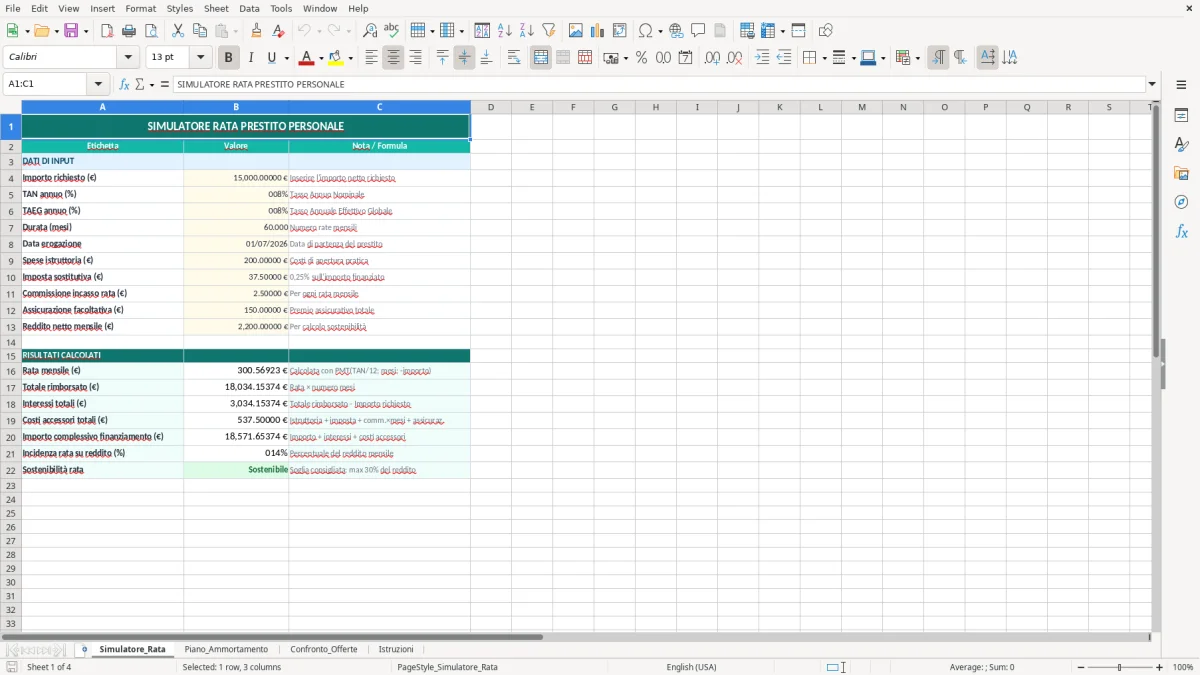Switch to Piano_Ammortamento sheet tab
Image resolution: width=1200 pixels, height=675 pixels.
point(226,649)
